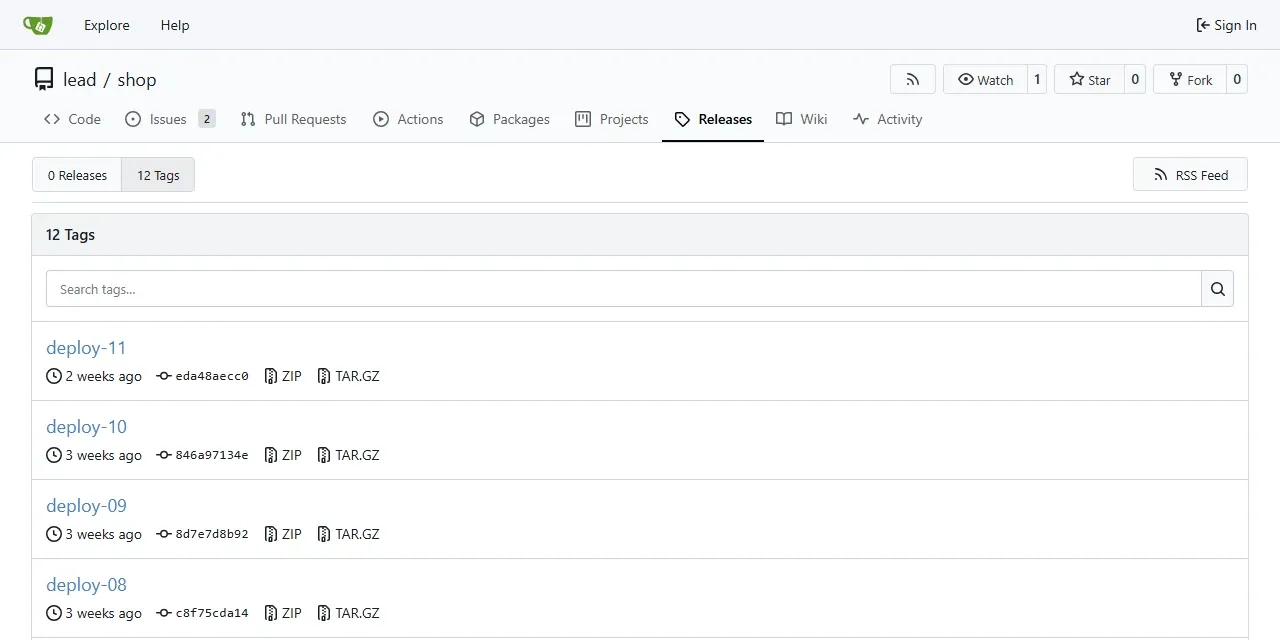
Task: Click the '3 weeks ago' timestamp of deploy-09
Action: pos(104,534)
